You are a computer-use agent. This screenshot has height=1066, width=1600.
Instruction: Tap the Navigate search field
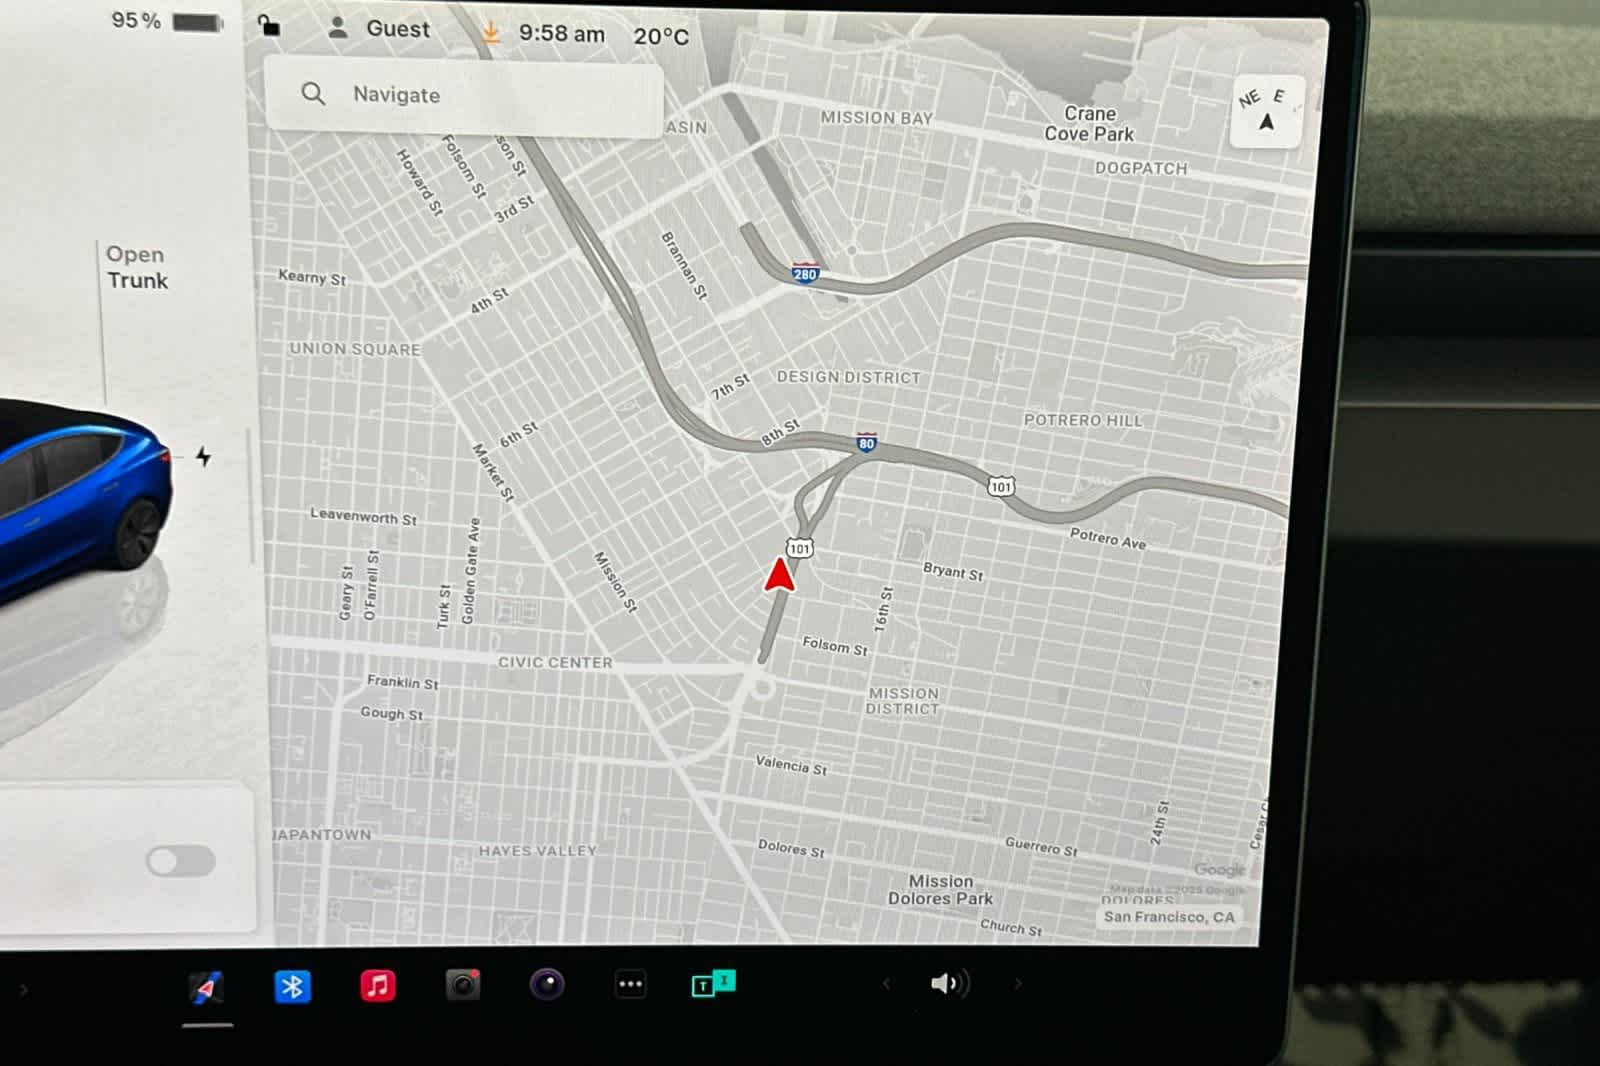464,96
